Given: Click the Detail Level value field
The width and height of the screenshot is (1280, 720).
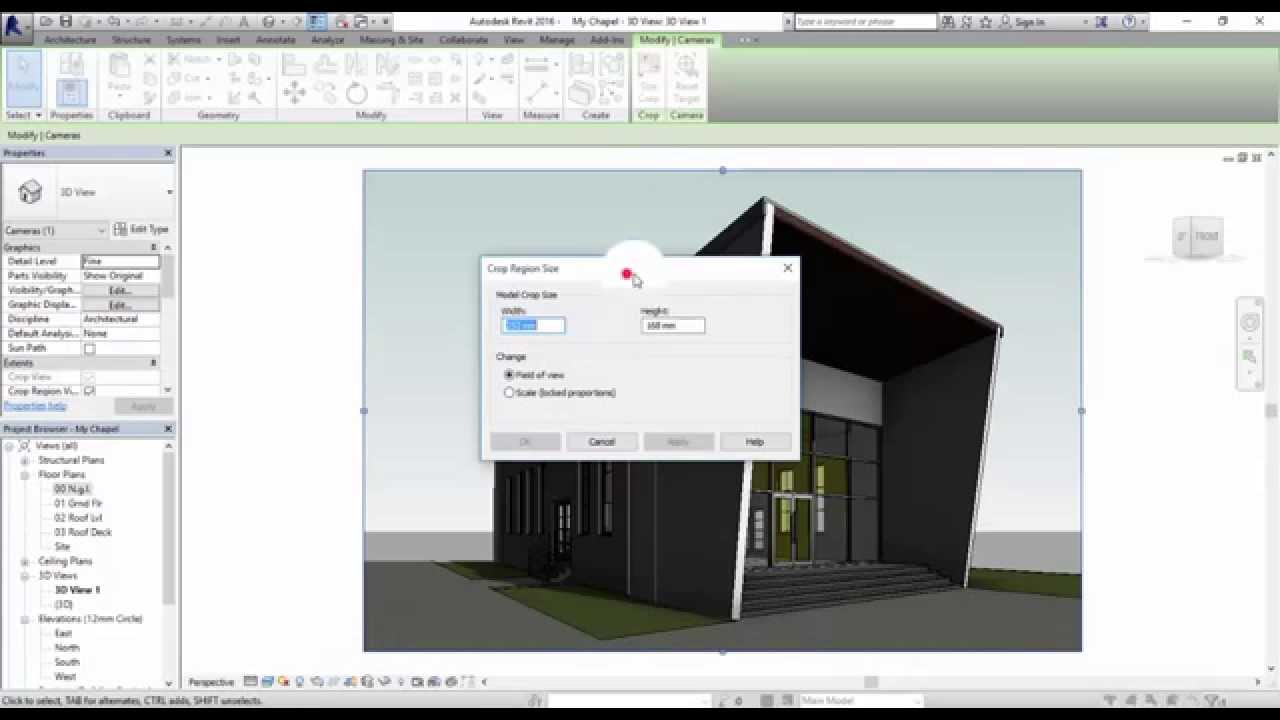Looking at the screenshot, I should tap(120, 261).
